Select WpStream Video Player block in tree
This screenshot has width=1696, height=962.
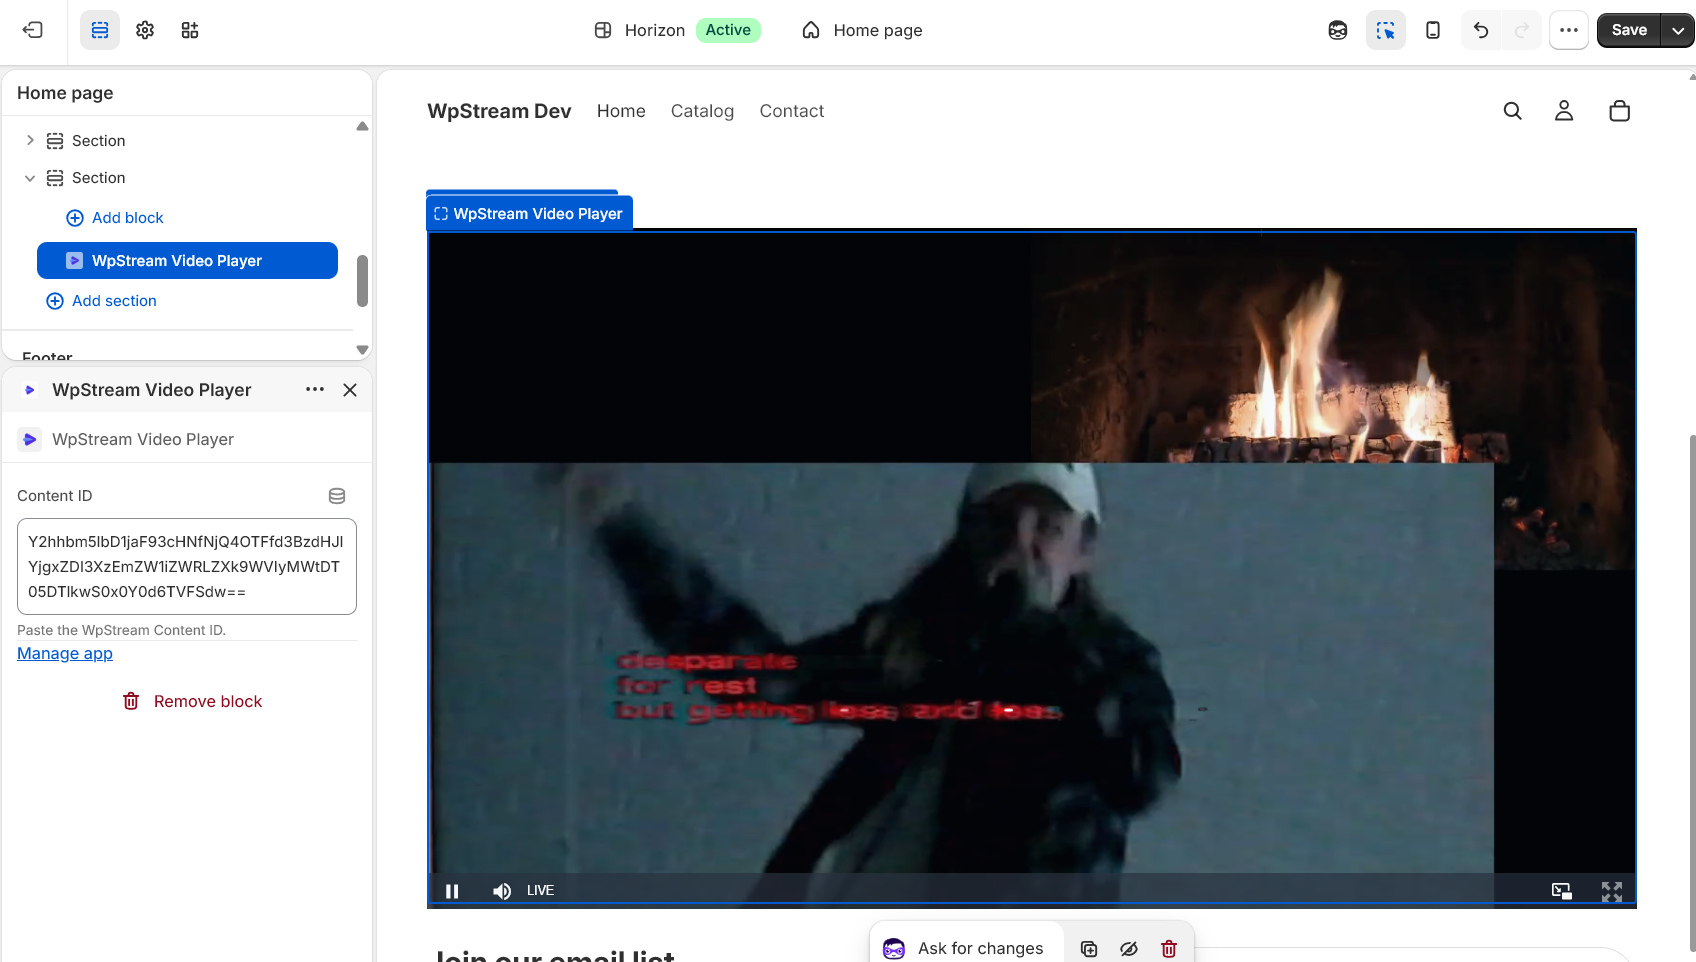coord(187,260)
